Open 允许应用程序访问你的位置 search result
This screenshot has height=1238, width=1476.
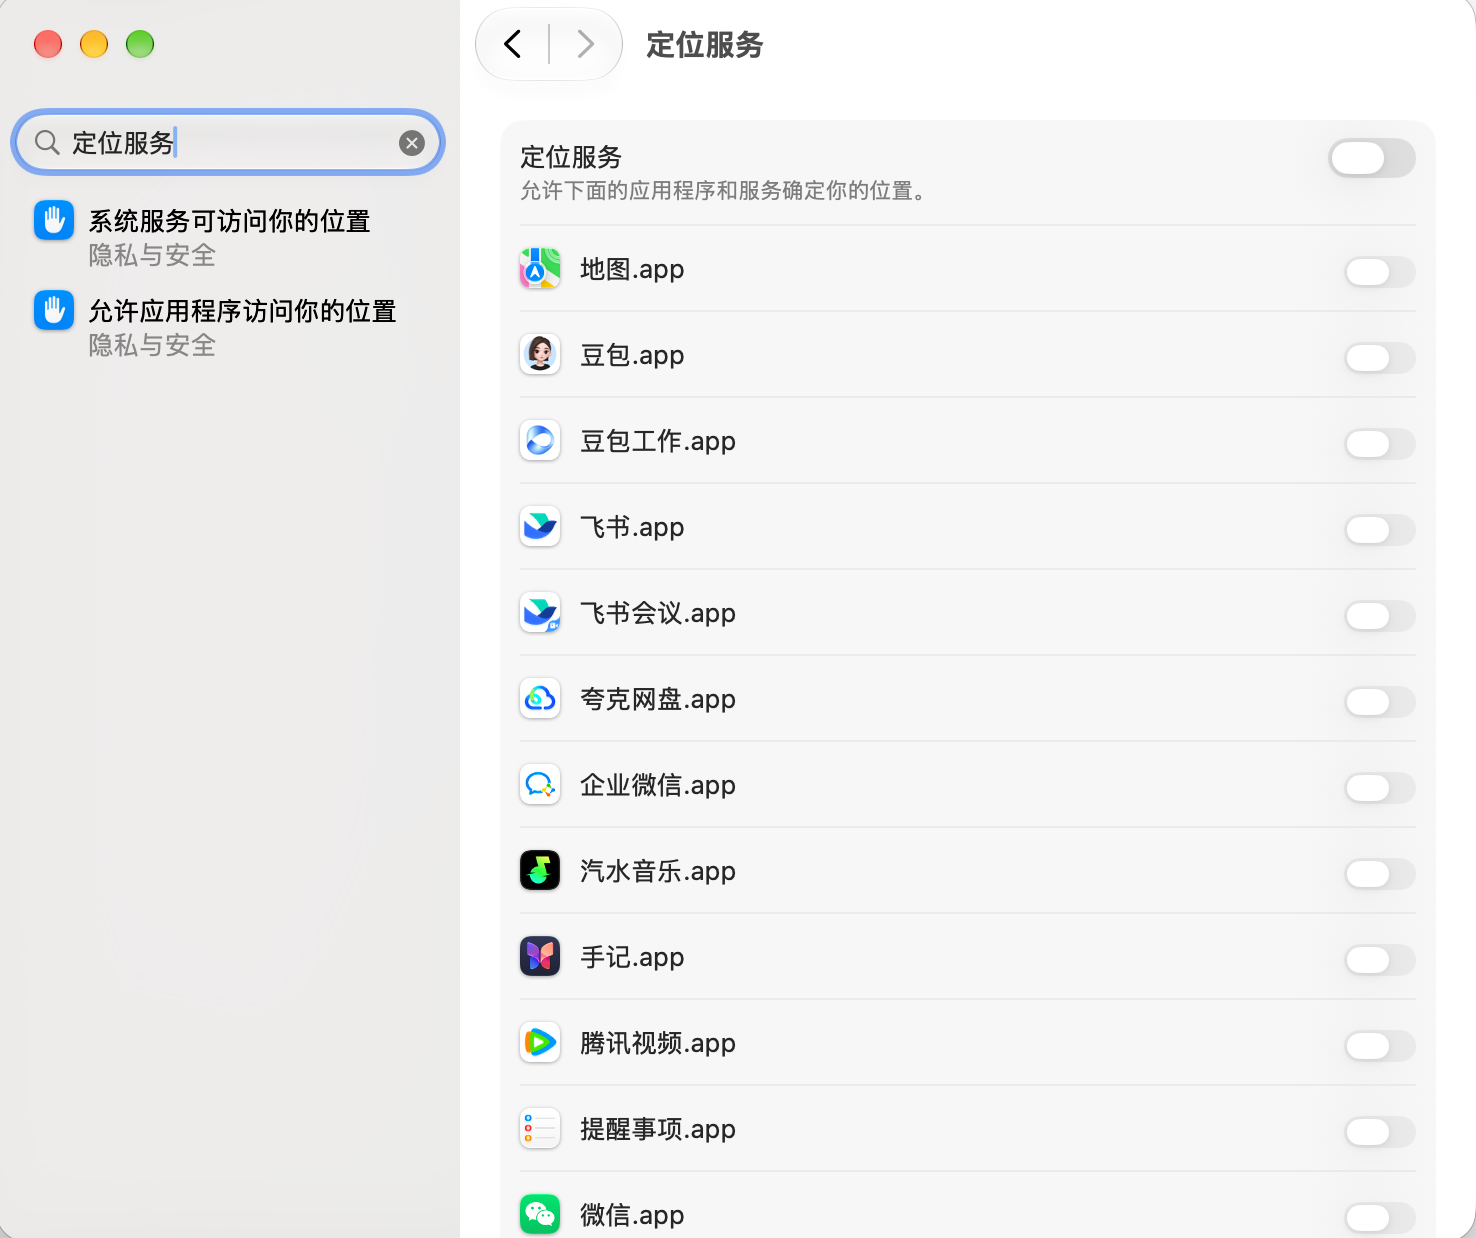(x=228, y=327)
